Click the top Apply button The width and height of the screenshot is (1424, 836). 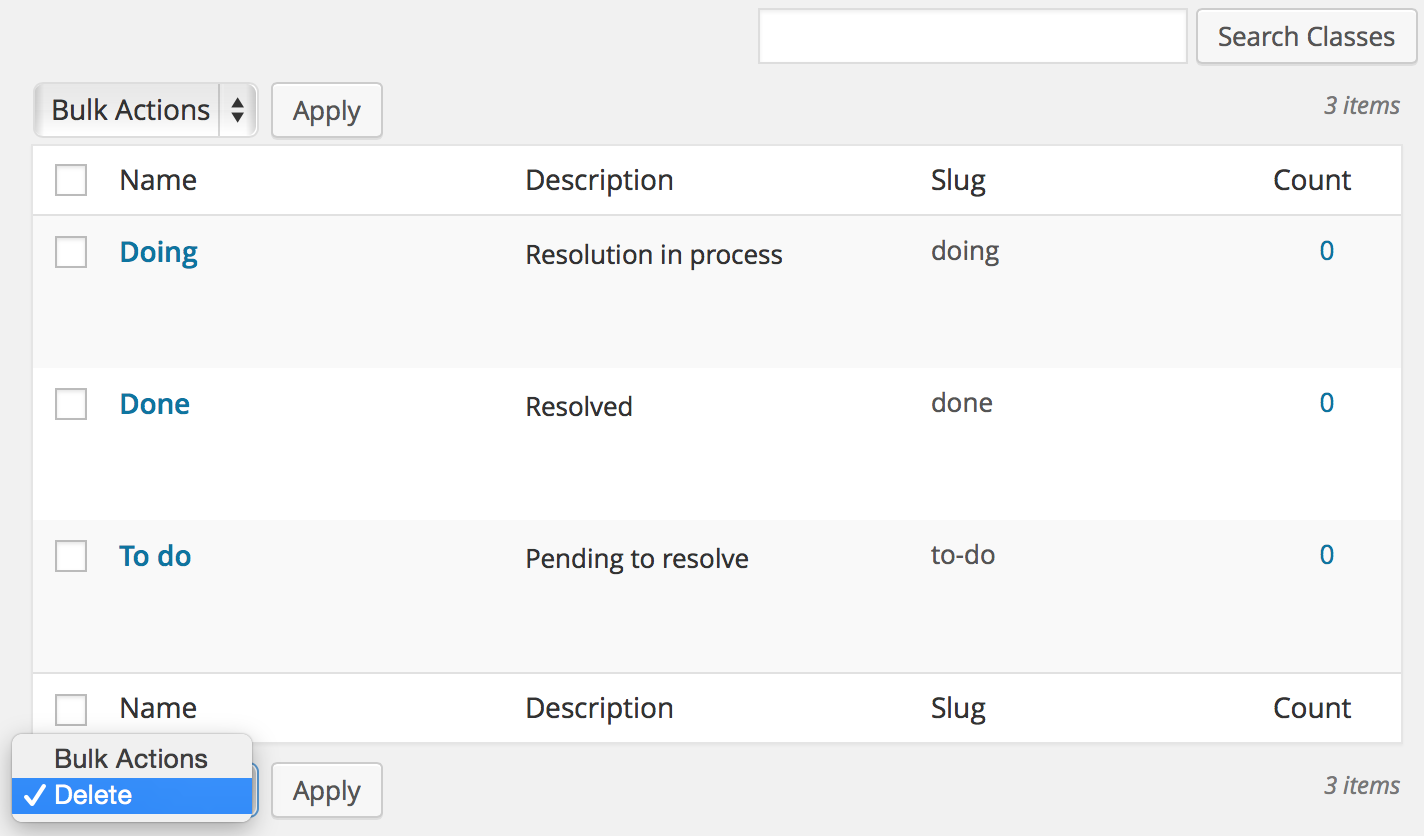pos(327,111)
